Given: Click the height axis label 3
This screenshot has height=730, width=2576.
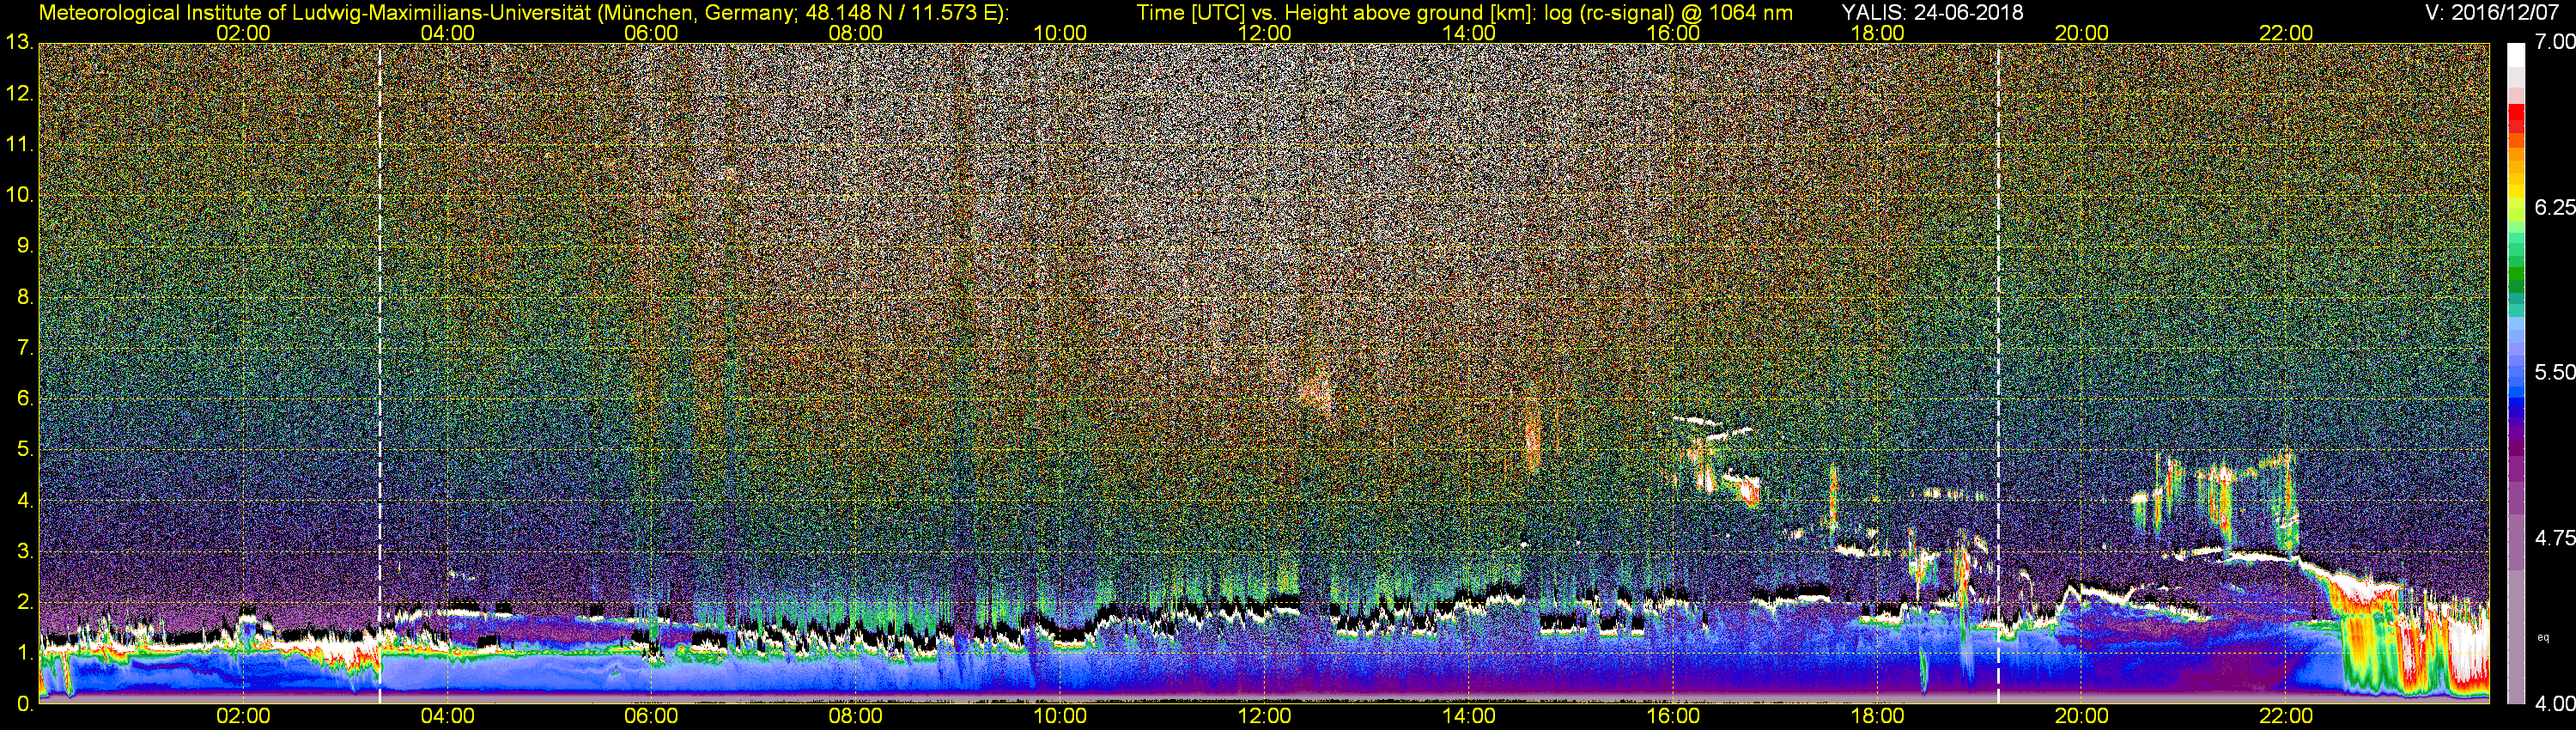Looking at the screenshot, I should click(x=25, y=552).
